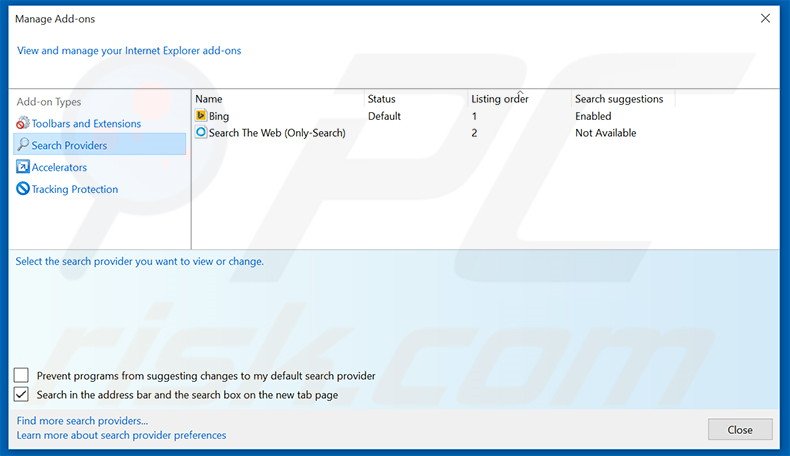Click View and manage your add-ons text

(129, 50)
